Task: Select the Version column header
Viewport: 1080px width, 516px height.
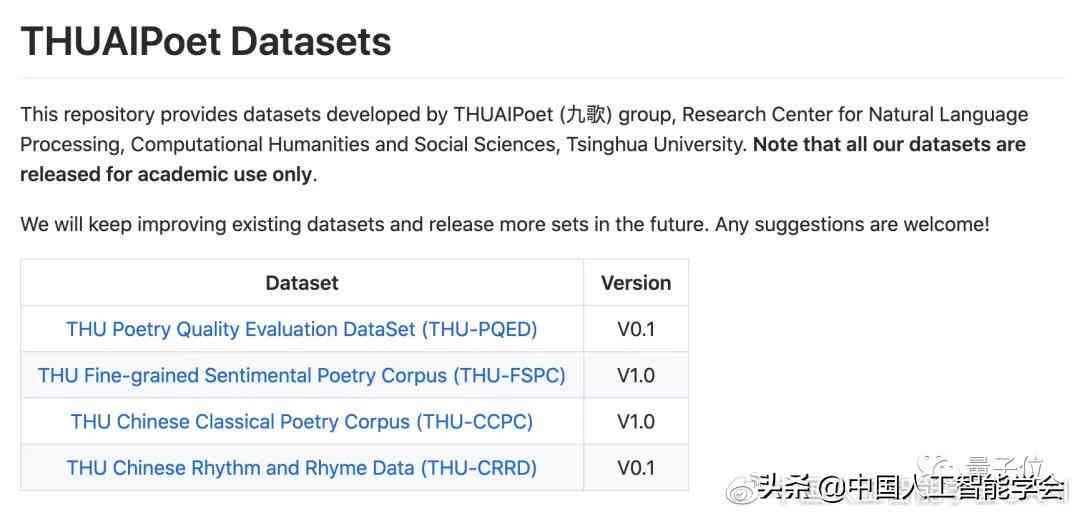Action: tap(636, 282)
